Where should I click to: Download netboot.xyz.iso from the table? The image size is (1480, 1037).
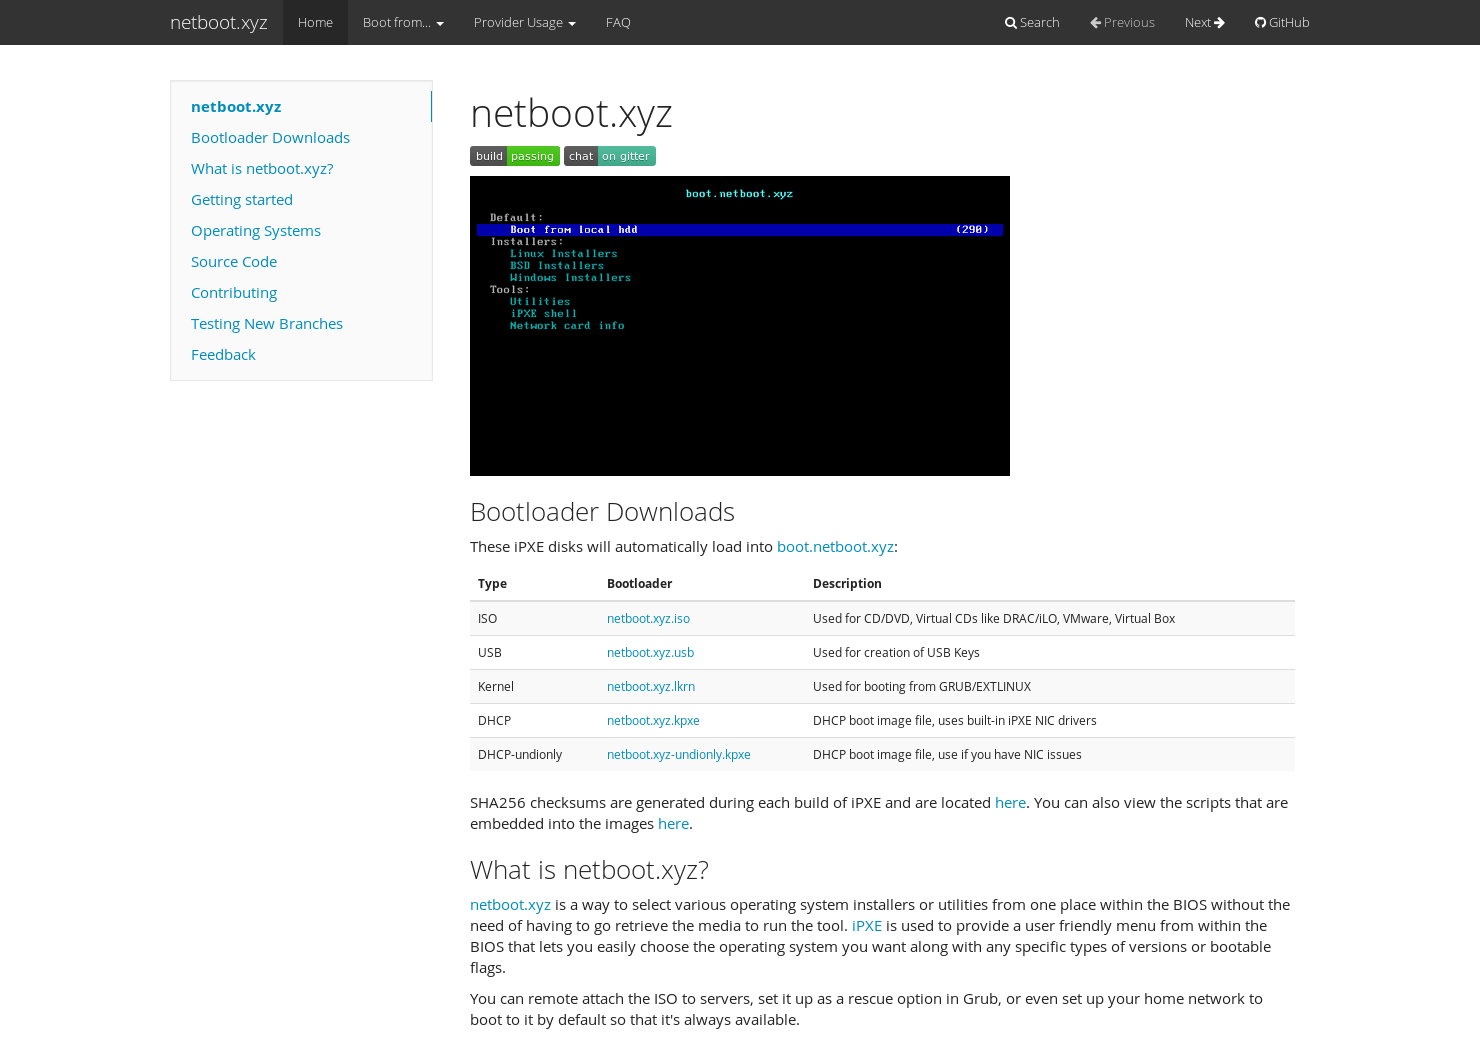[648, 618]
